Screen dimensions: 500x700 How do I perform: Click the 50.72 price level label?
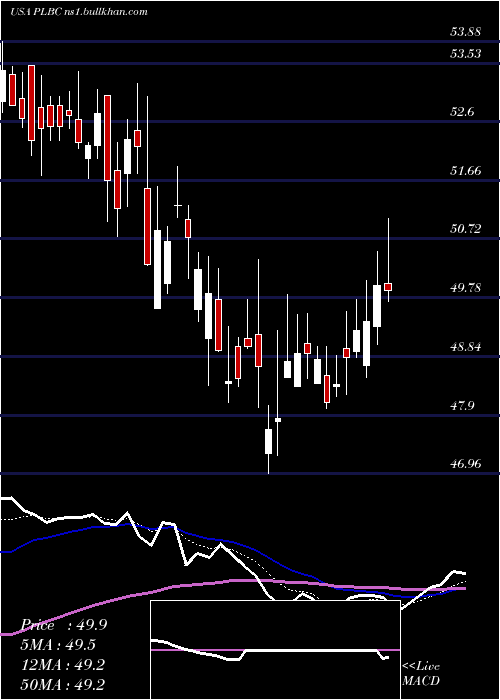[465, 229]
